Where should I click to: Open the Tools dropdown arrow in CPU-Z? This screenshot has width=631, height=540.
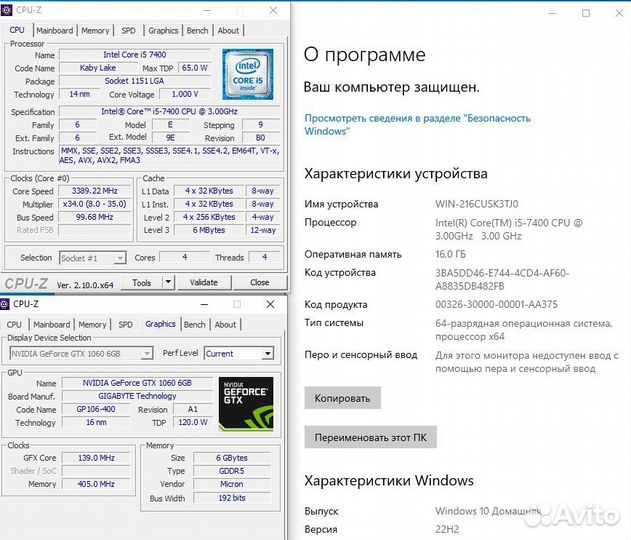click(x=169, y=282)
